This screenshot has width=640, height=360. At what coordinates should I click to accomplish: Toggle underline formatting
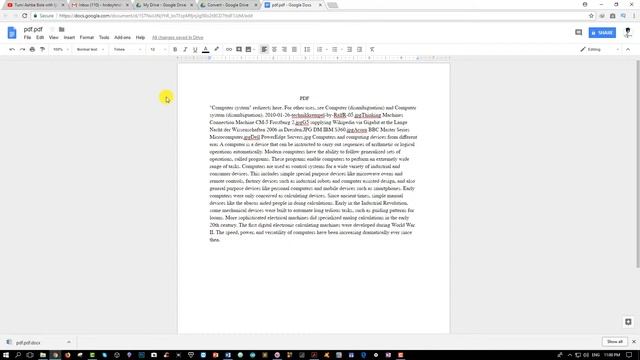point(195,49)
